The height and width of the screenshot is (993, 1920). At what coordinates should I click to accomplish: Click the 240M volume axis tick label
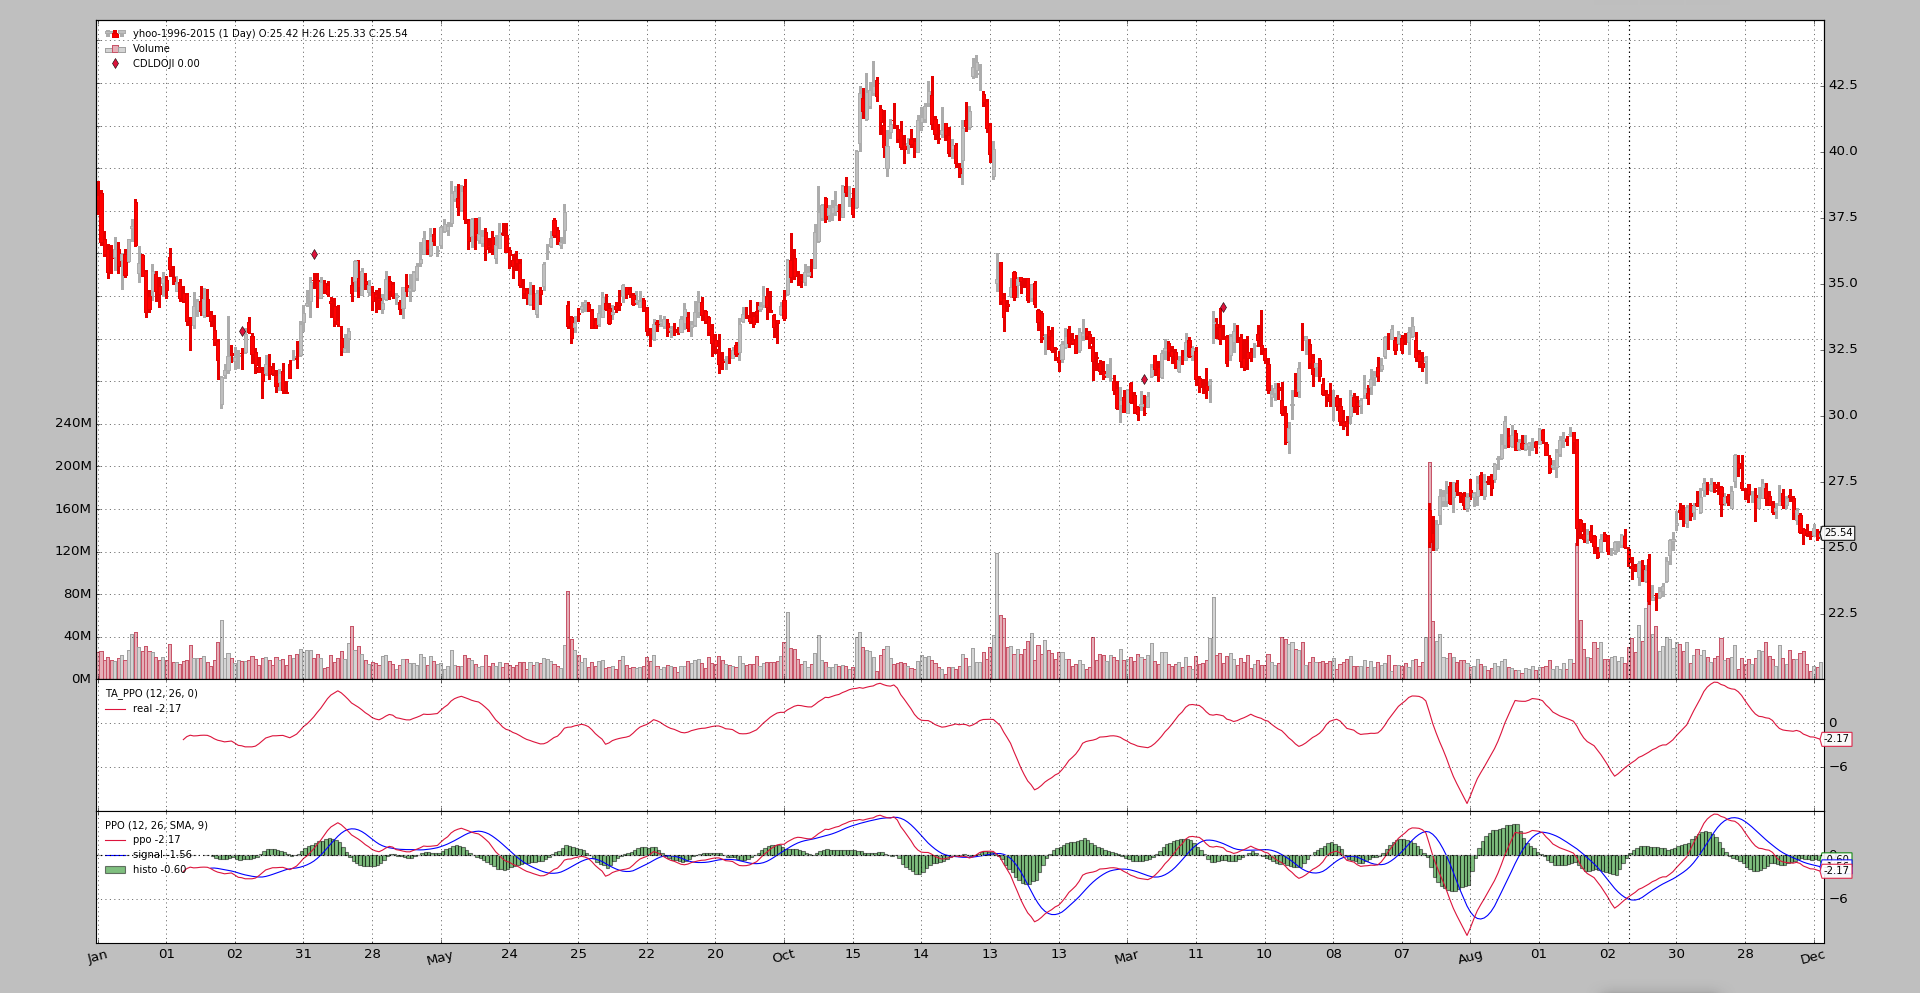[x=73, y=423]
